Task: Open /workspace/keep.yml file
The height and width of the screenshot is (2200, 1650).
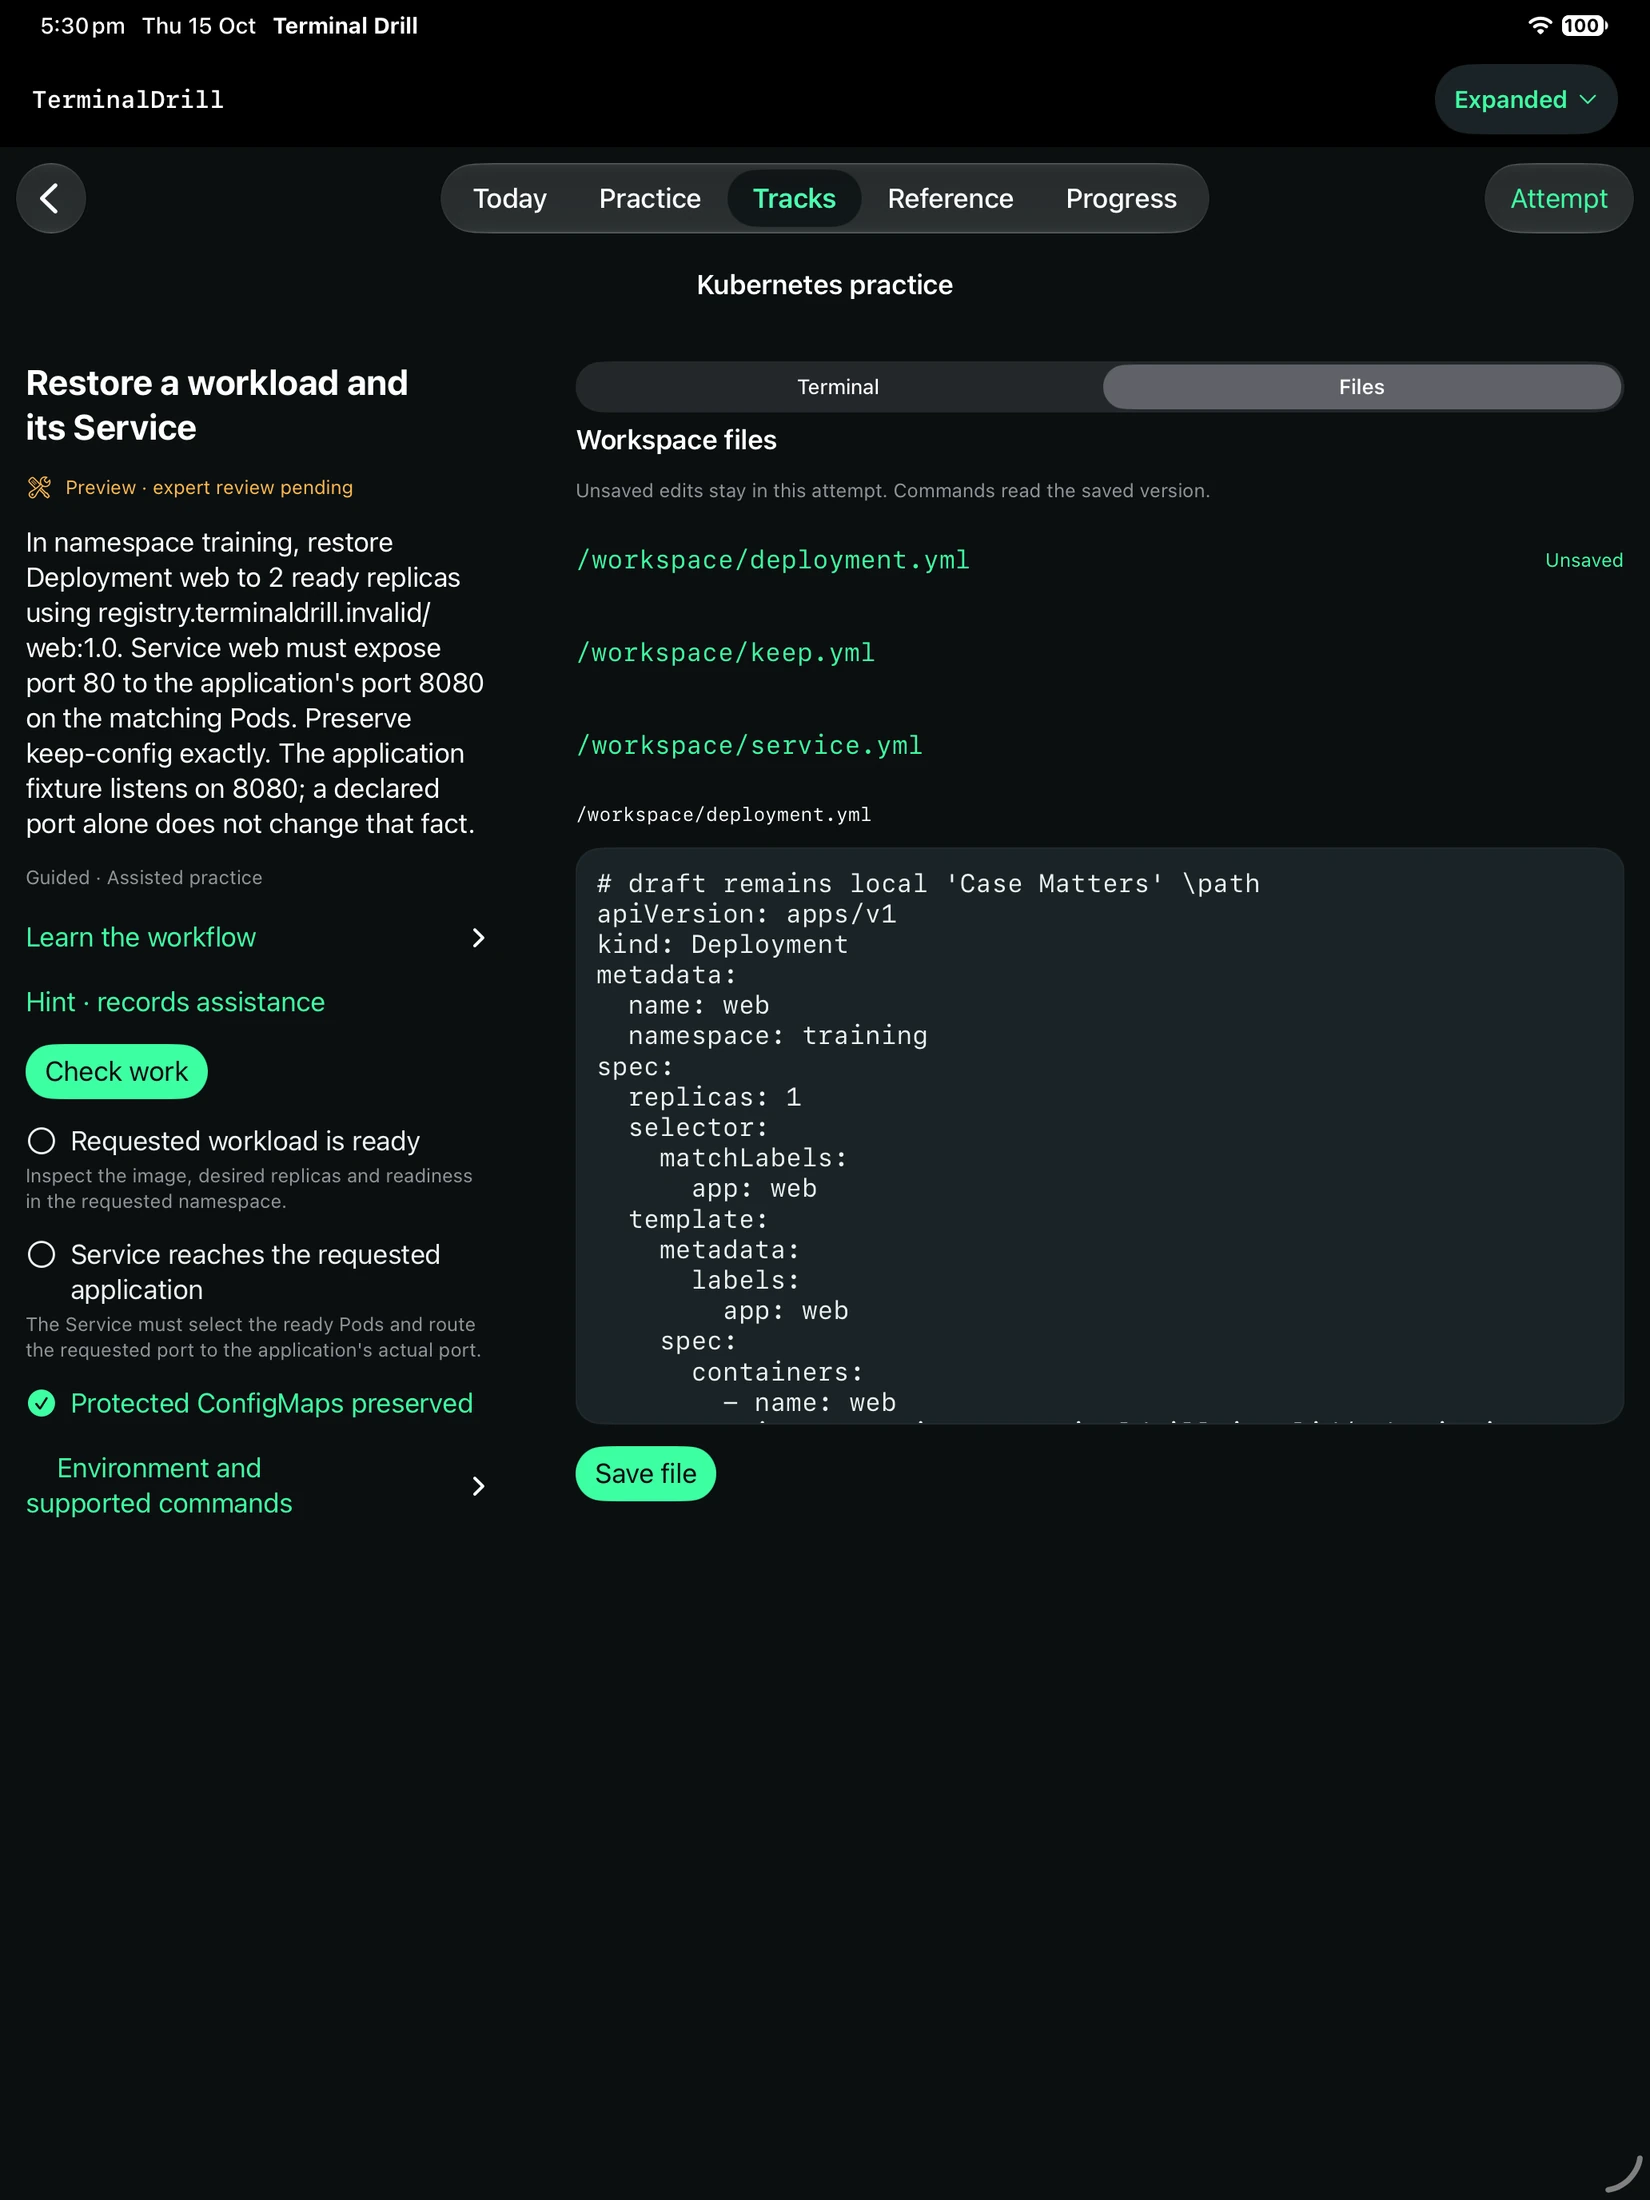Action: tap(725, 653)
